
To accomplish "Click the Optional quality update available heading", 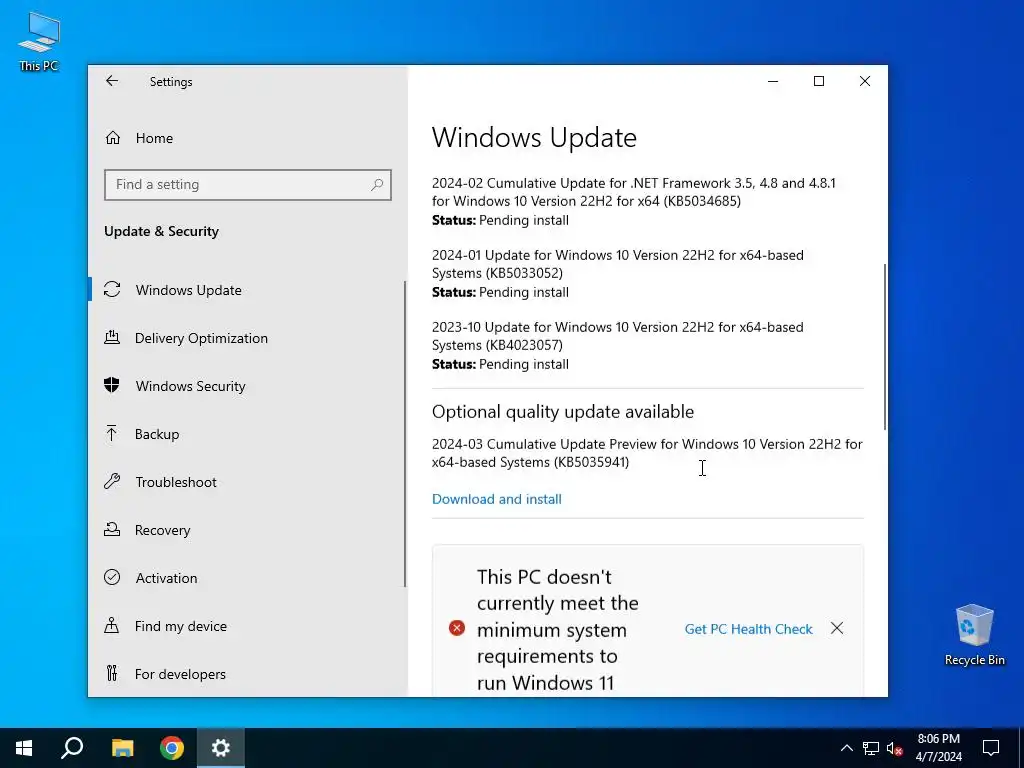I will pos(563,412).
